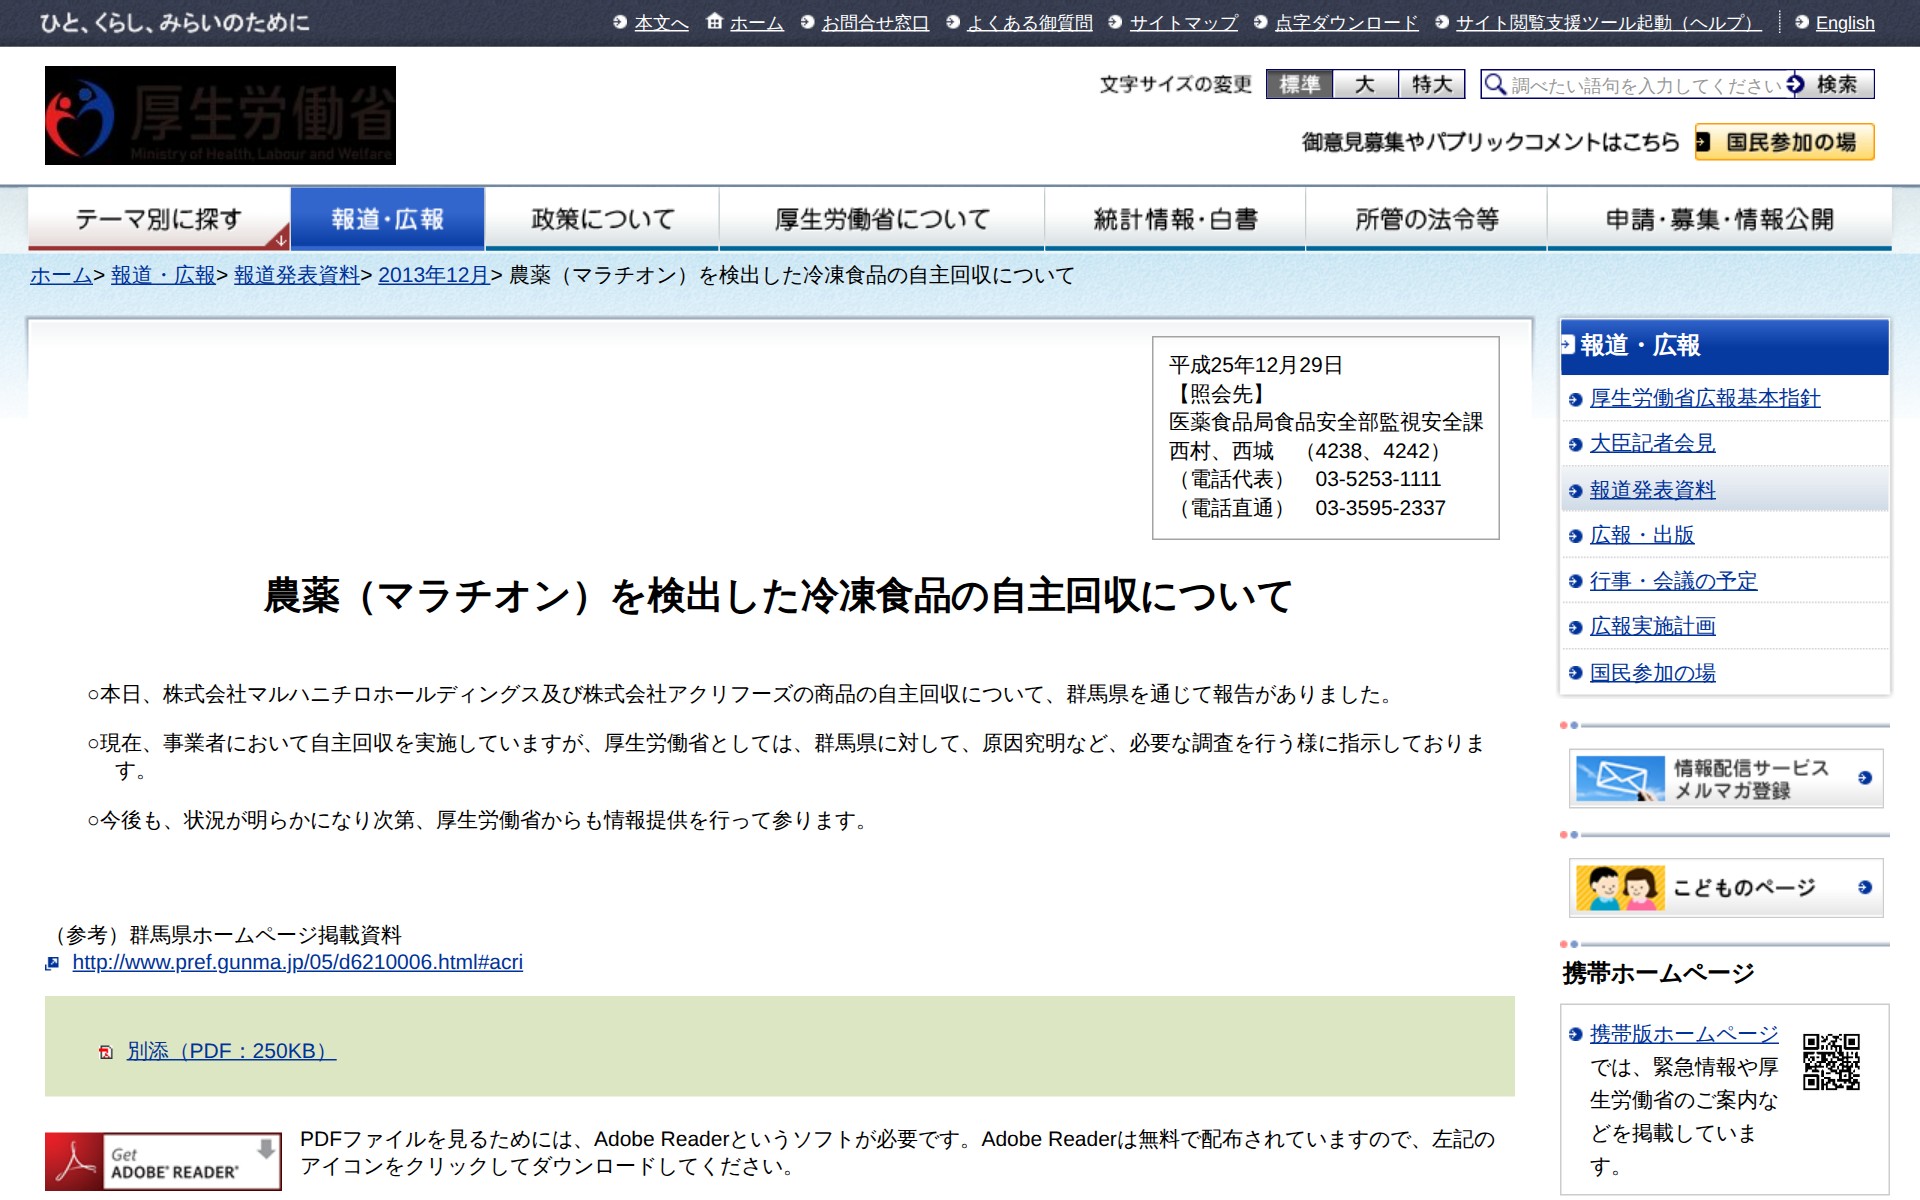The height and width of the screenshot is (1200, 1920).
Task: Click the external link icon by gunma URL
Action: tap(53, 963)
